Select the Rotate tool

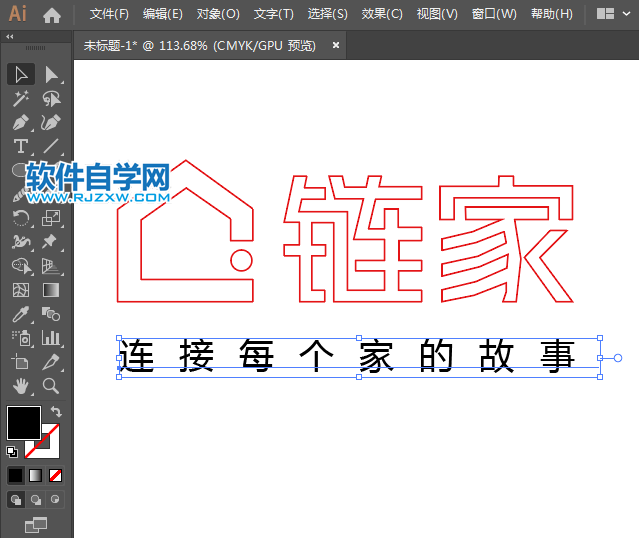pyautogui.click(x=21, y=218)
